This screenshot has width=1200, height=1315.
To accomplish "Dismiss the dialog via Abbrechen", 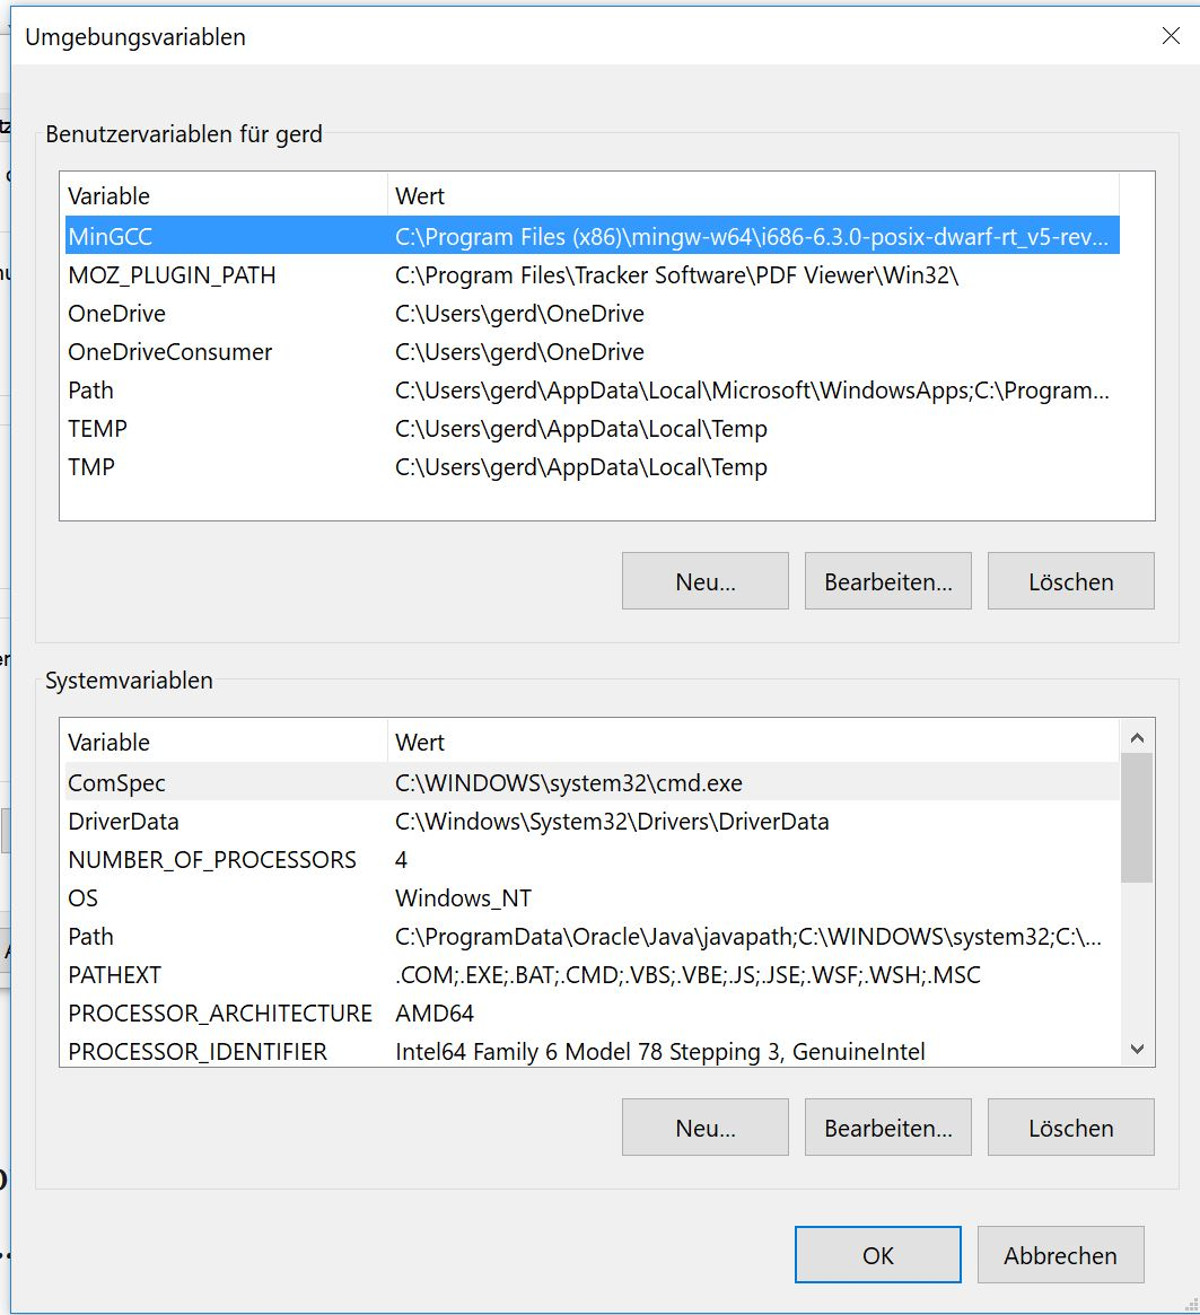I will pos(1060,1254).
